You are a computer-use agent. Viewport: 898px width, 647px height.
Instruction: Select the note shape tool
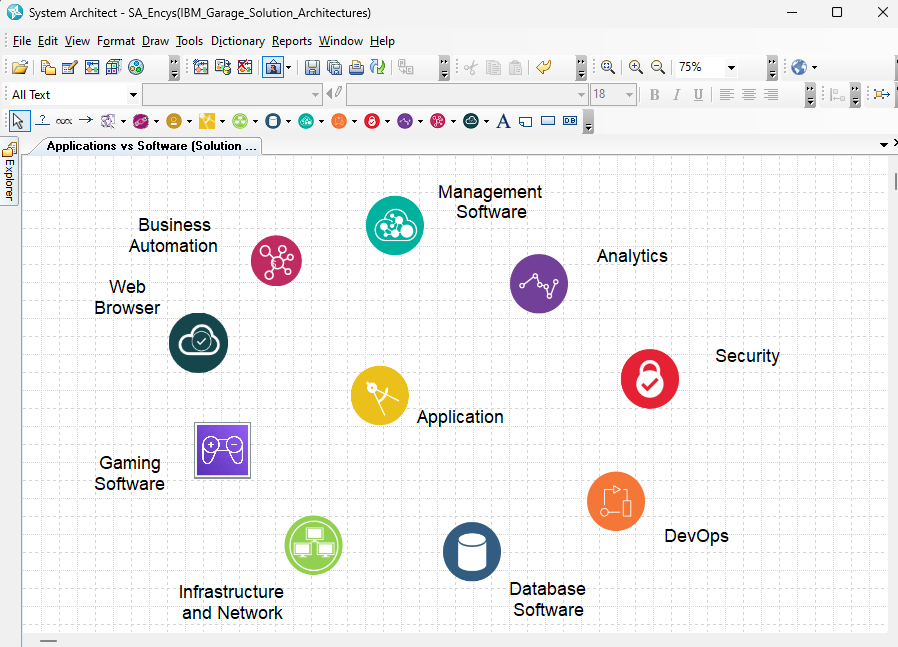tap(526, 121)
